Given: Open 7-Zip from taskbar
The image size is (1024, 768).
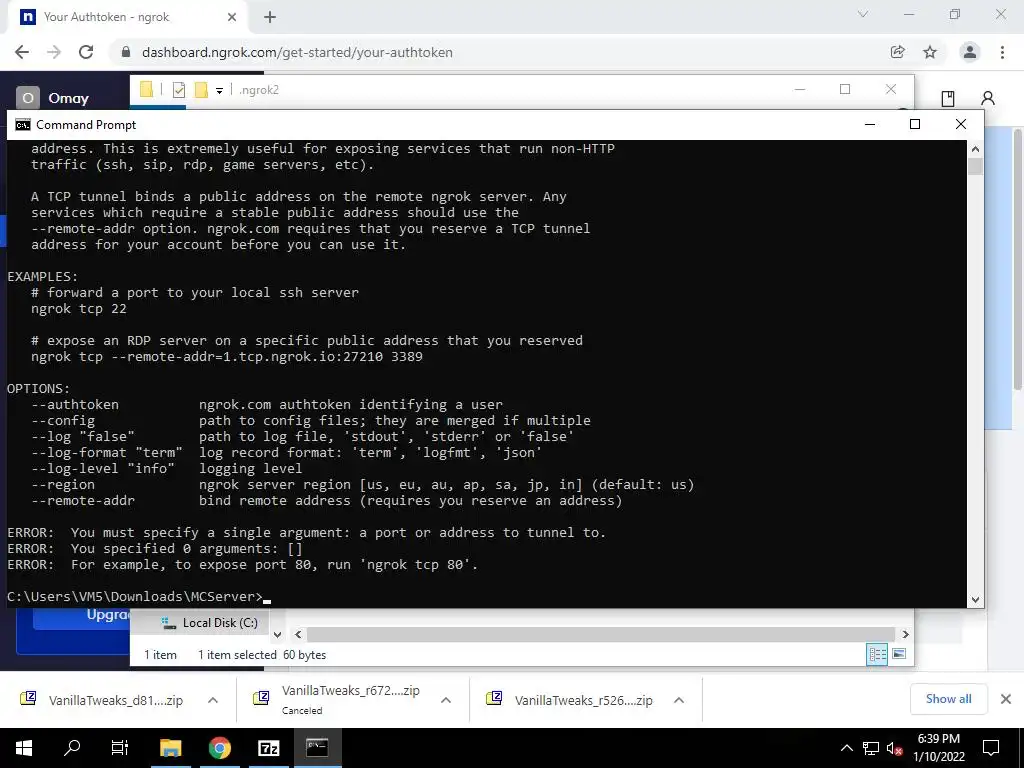Looking at the screenshot, I should 268,748.
